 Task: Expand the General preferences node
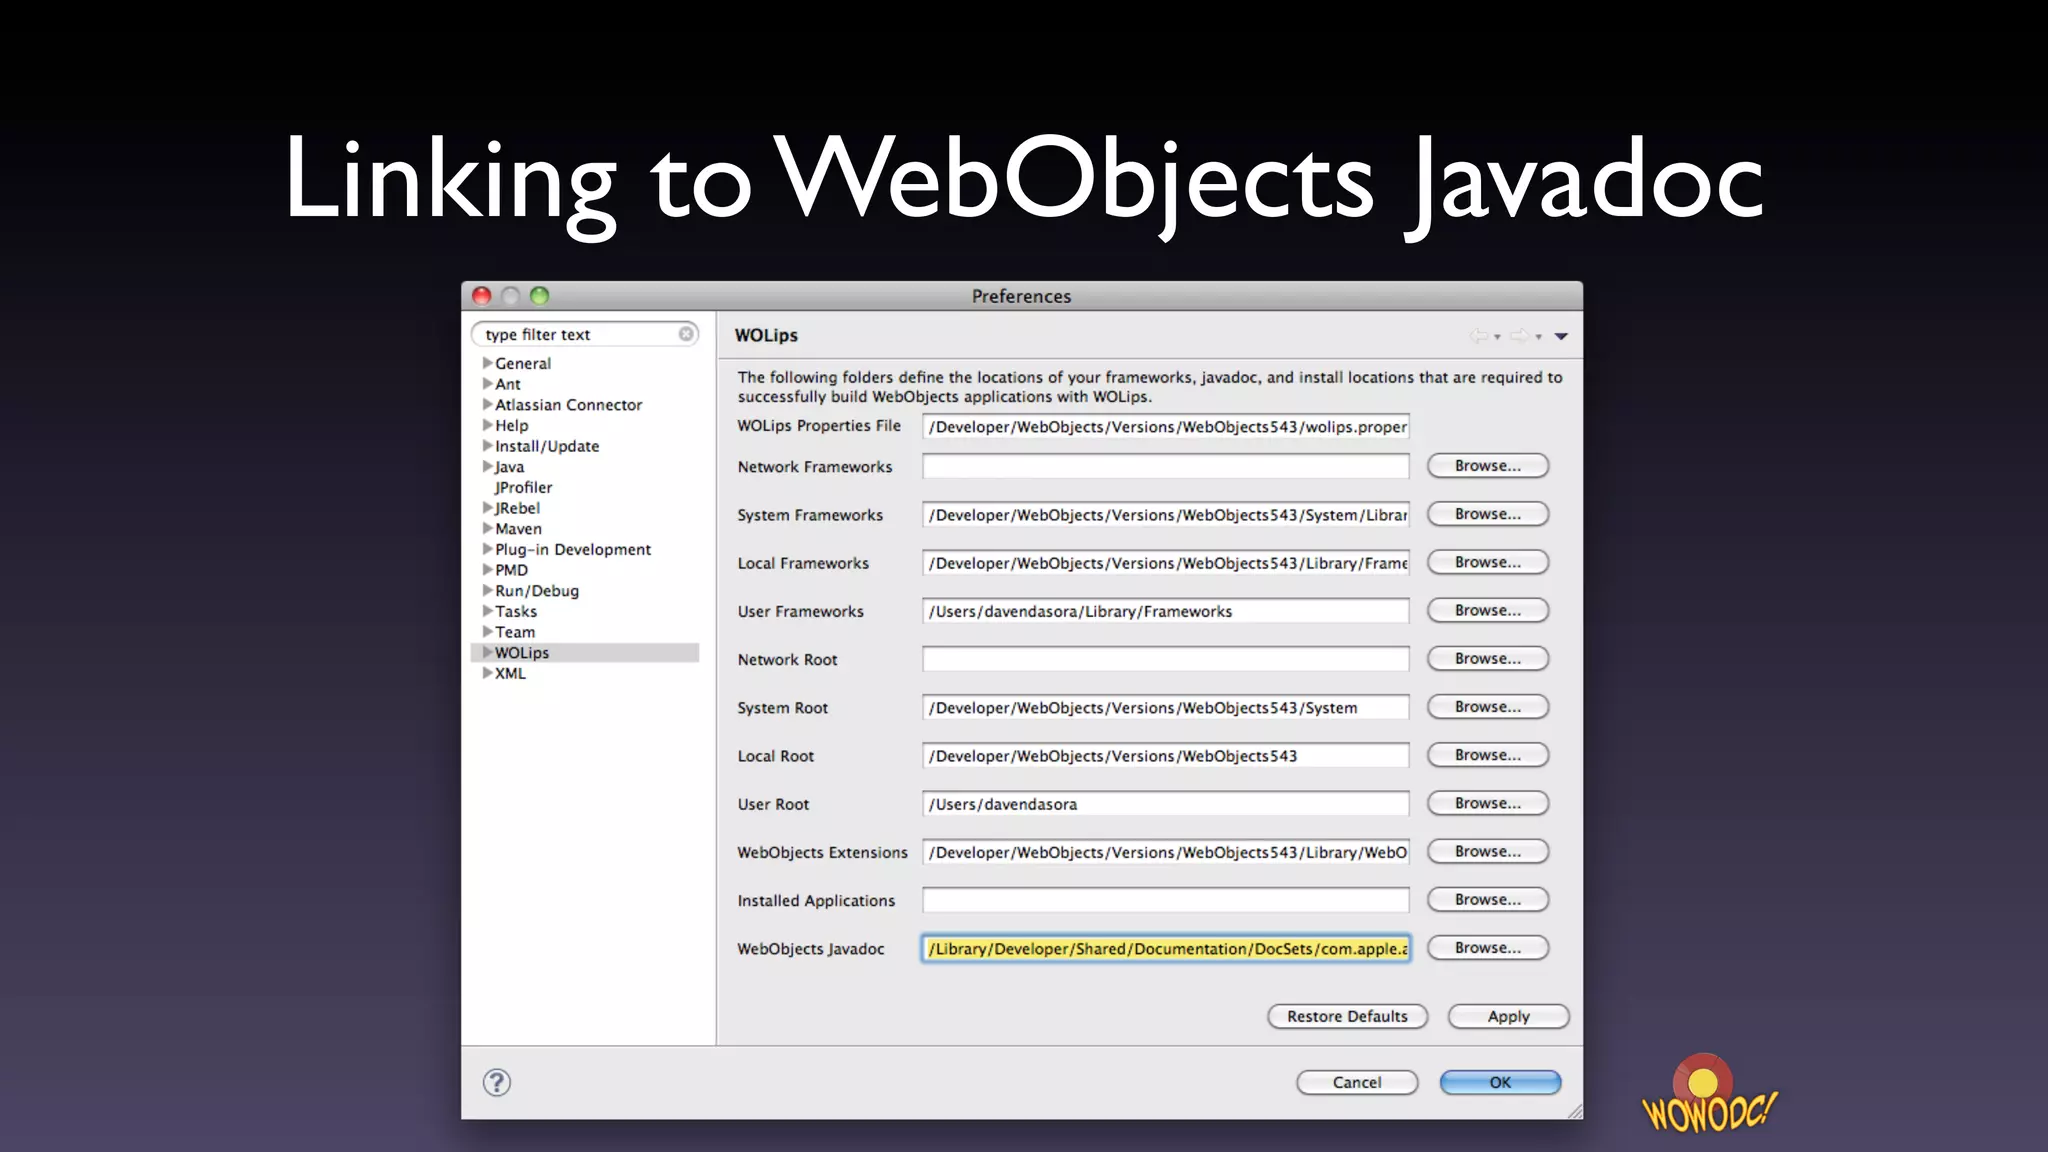487,363
